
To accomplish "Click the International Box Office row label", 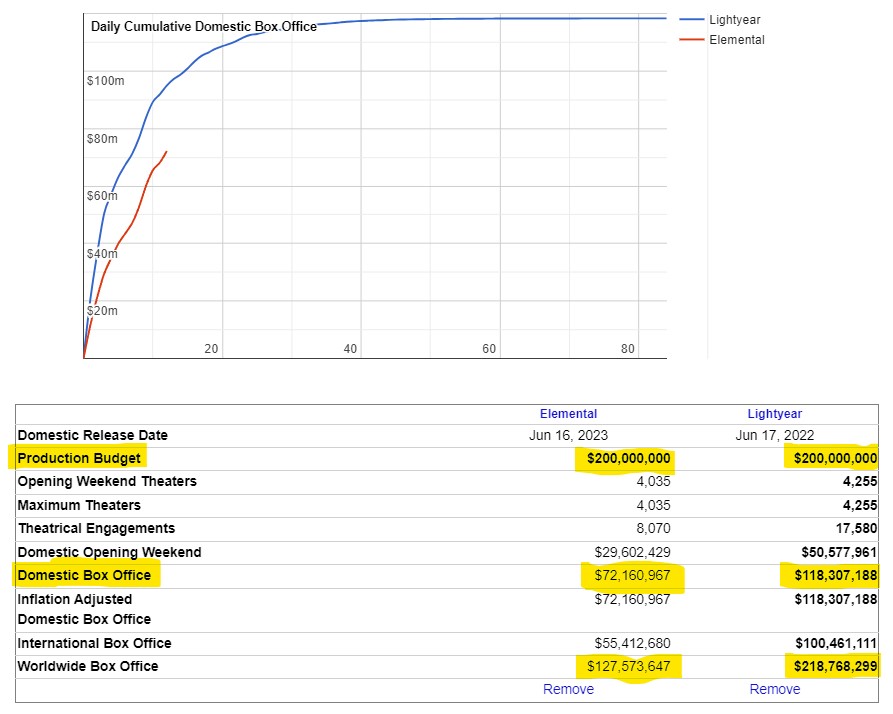I will pyautogui.click(x=94, y=643).
